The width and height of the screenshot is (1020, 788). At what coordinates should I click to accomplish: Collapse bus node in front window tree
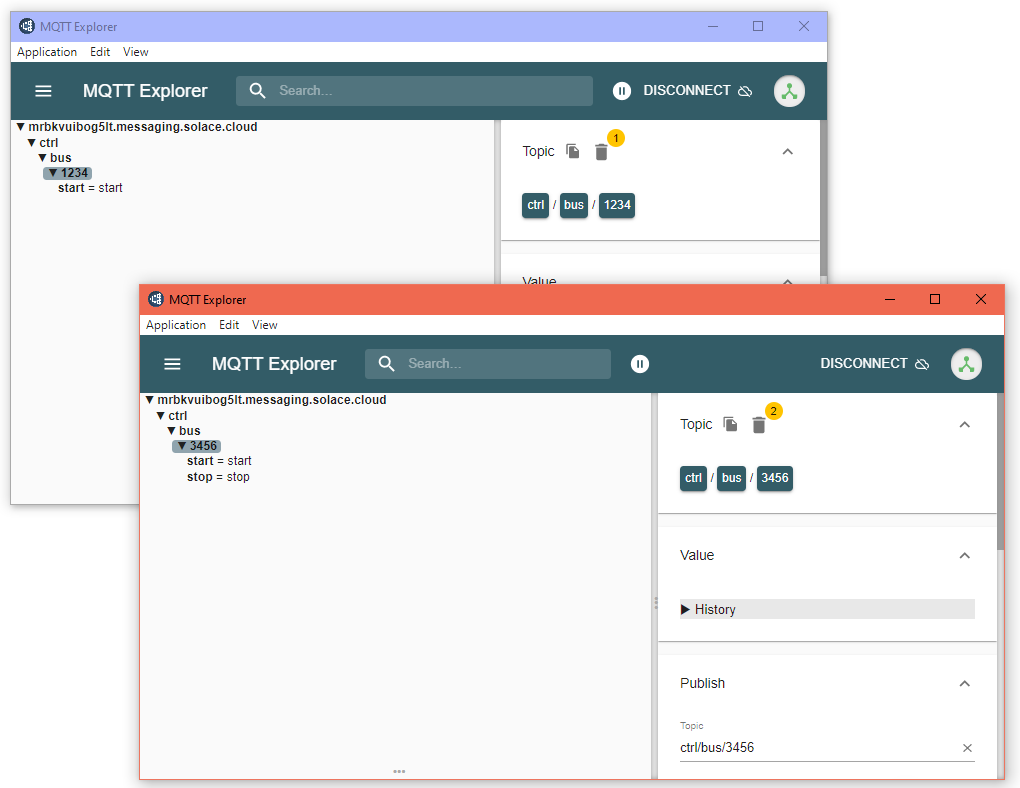coord(172,431)
